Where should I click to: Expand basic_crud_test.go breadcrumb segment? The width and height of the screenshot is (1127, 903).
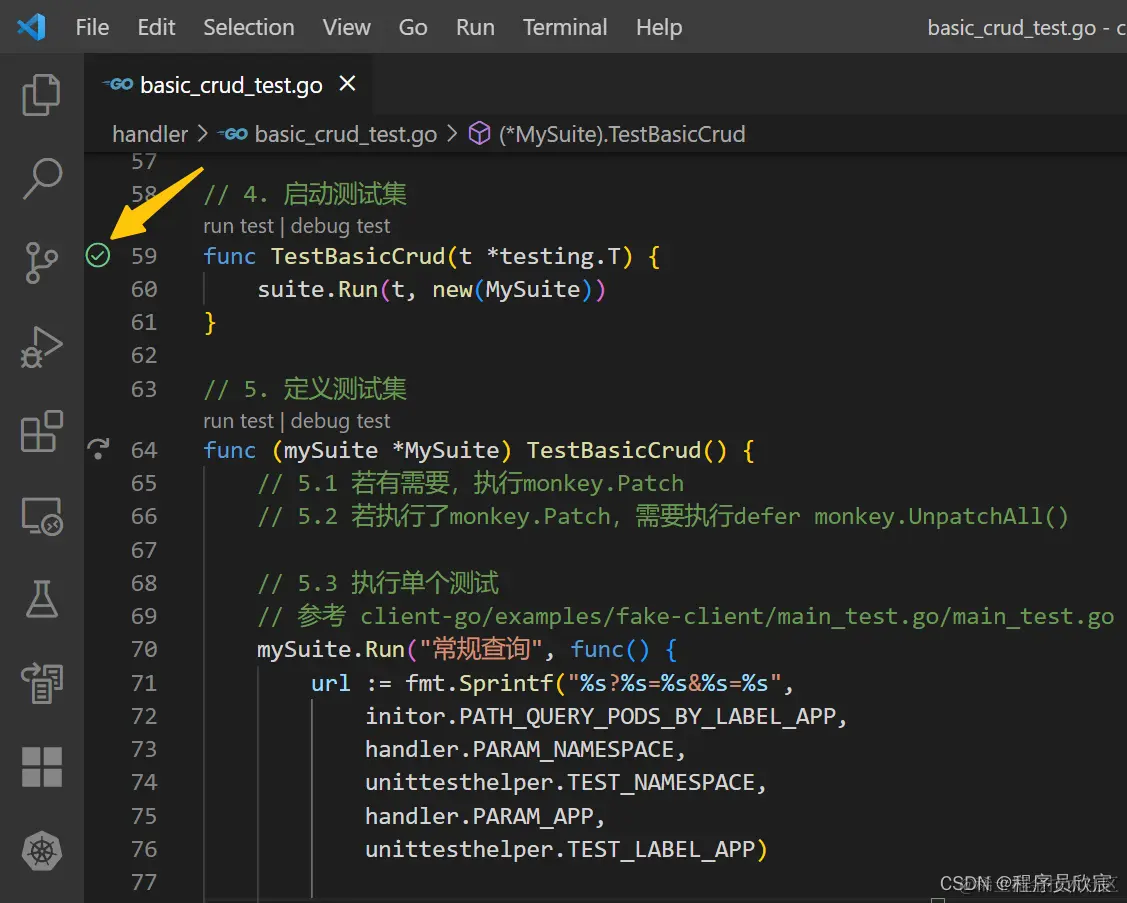346,134
